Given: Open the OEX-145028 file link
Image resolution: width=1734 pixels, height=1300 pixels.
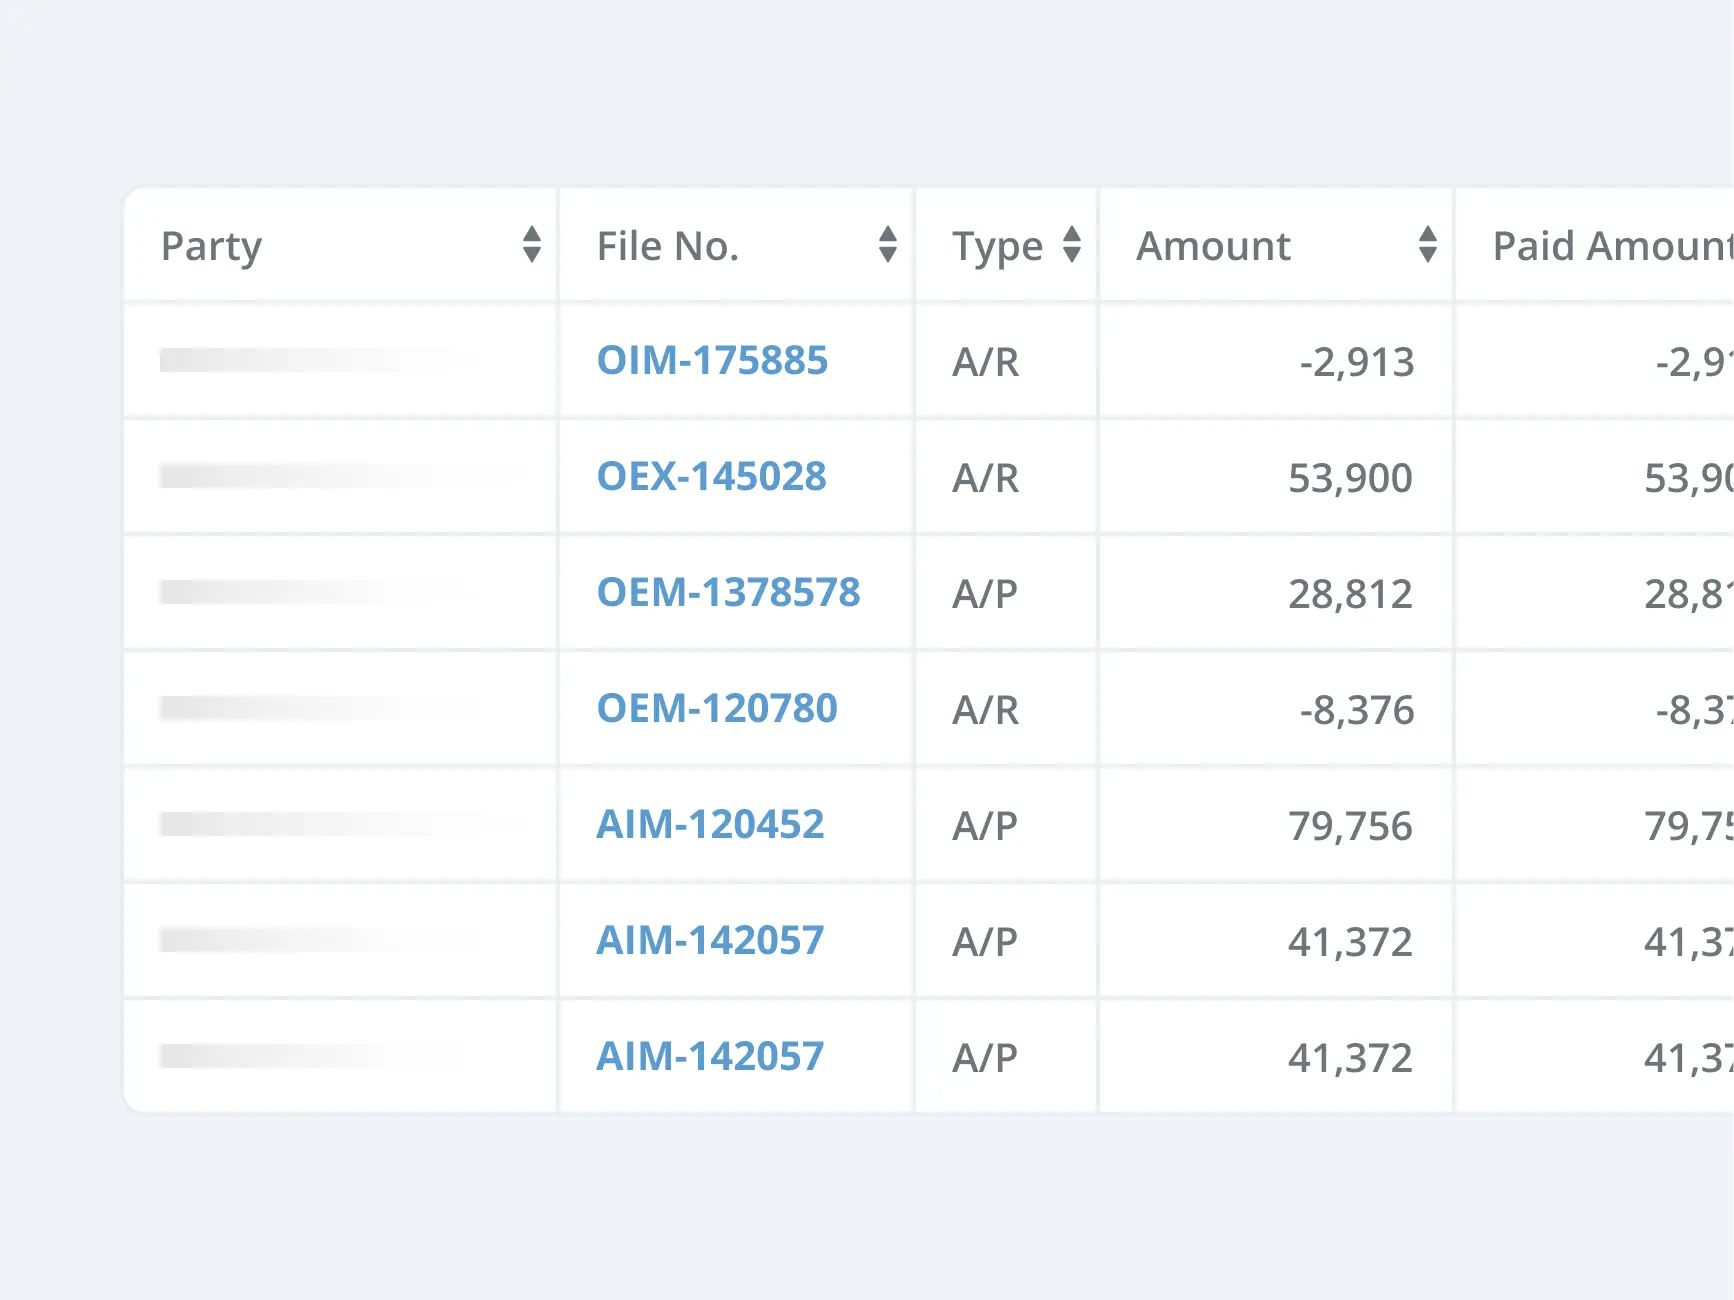Looking at the screenshot, I should click(x=711, y=477).
